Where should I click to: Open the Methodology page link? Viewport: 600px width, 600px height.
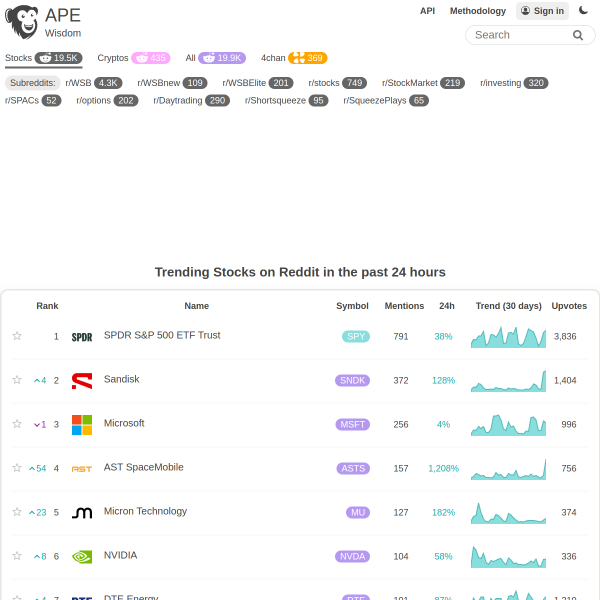click(x=478, y=11)
